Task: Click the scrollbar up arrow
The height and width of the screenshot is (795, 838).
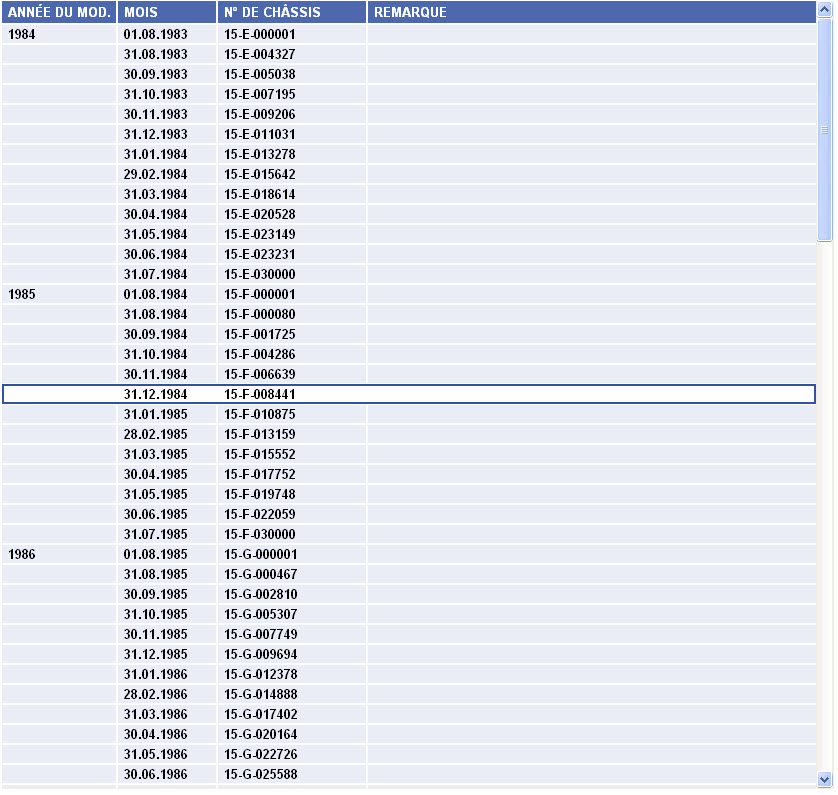Action: pos(825,11)
